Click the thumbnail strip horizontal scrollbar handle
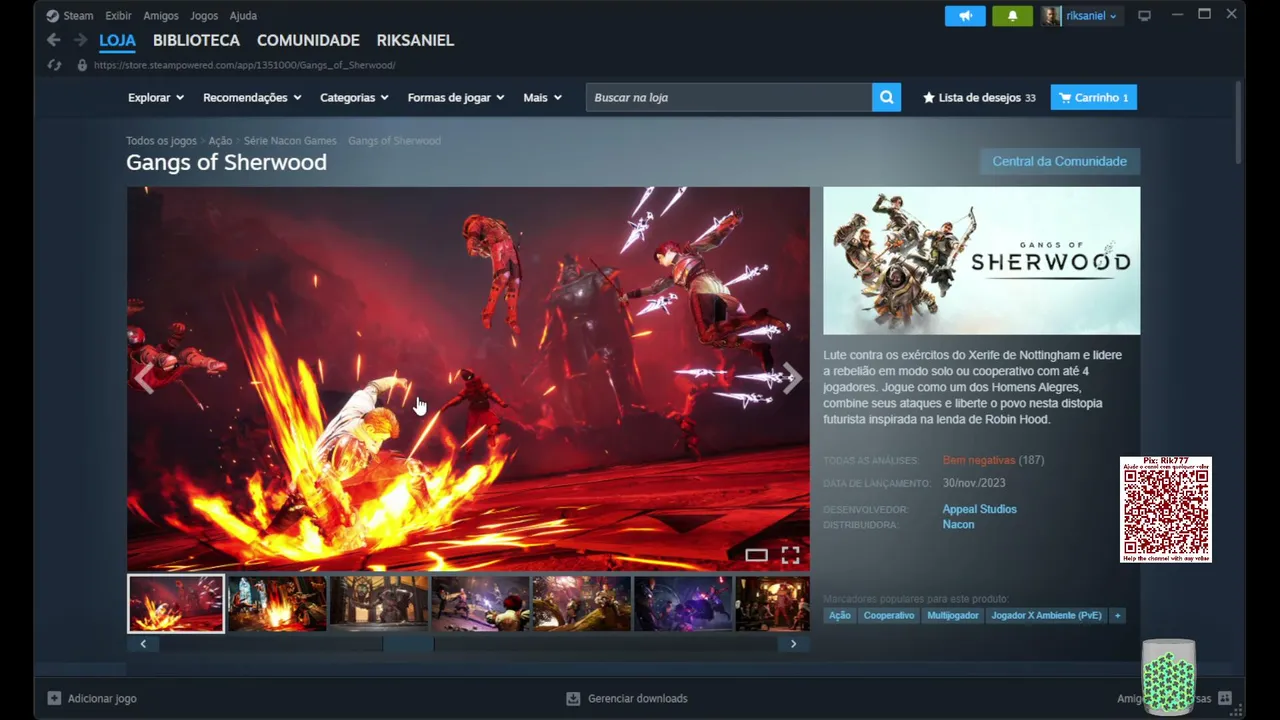Image resolution: width=1280 pixels, height=720 pixels. click(x=408, y=644)
